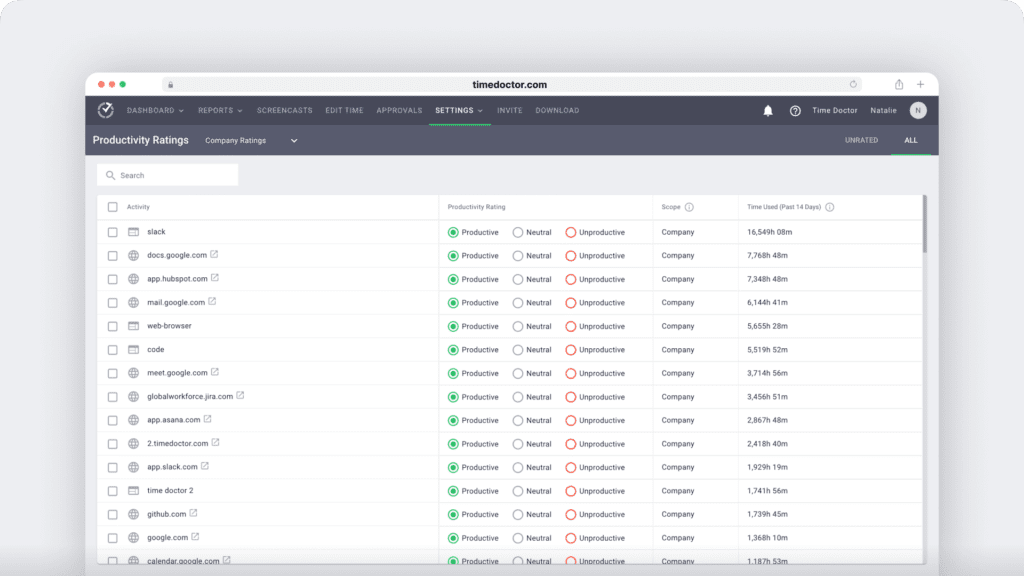The width and height of the screenshot is (1024, 576).
Task: Switch to the Unrated tab
Action: 861,140
